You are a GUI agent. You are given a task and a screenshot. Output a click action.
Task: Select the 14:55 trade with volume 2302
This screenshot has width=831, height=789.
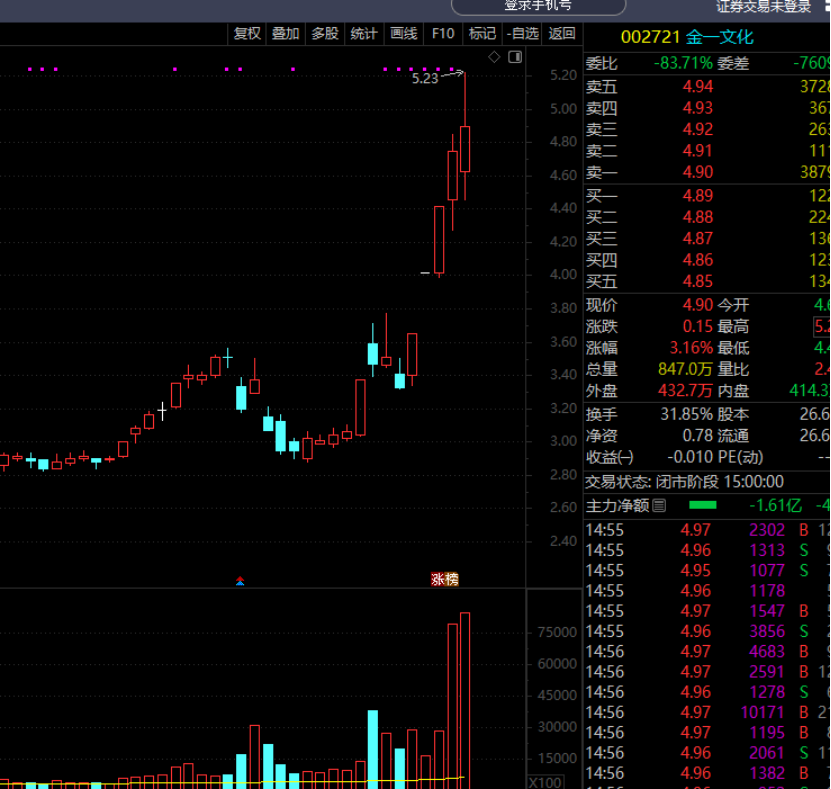708,530
